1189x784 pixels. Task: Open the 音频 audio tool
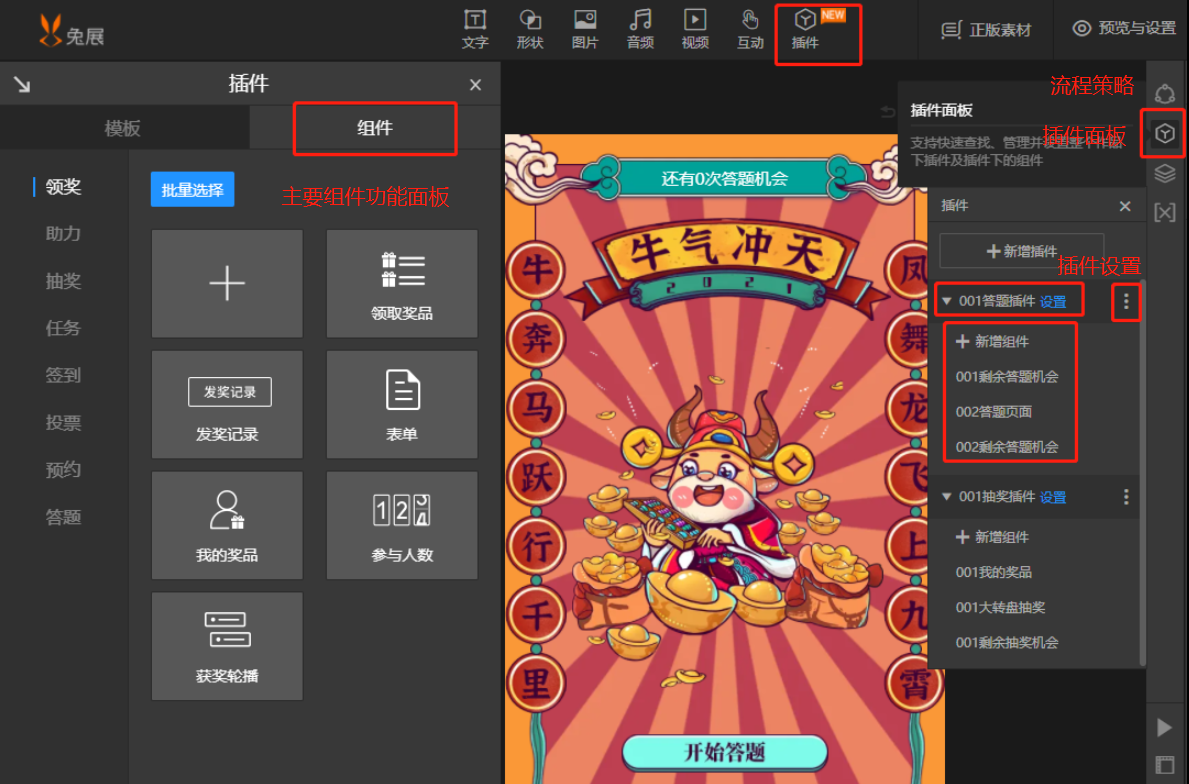click(x=640, y=30)
